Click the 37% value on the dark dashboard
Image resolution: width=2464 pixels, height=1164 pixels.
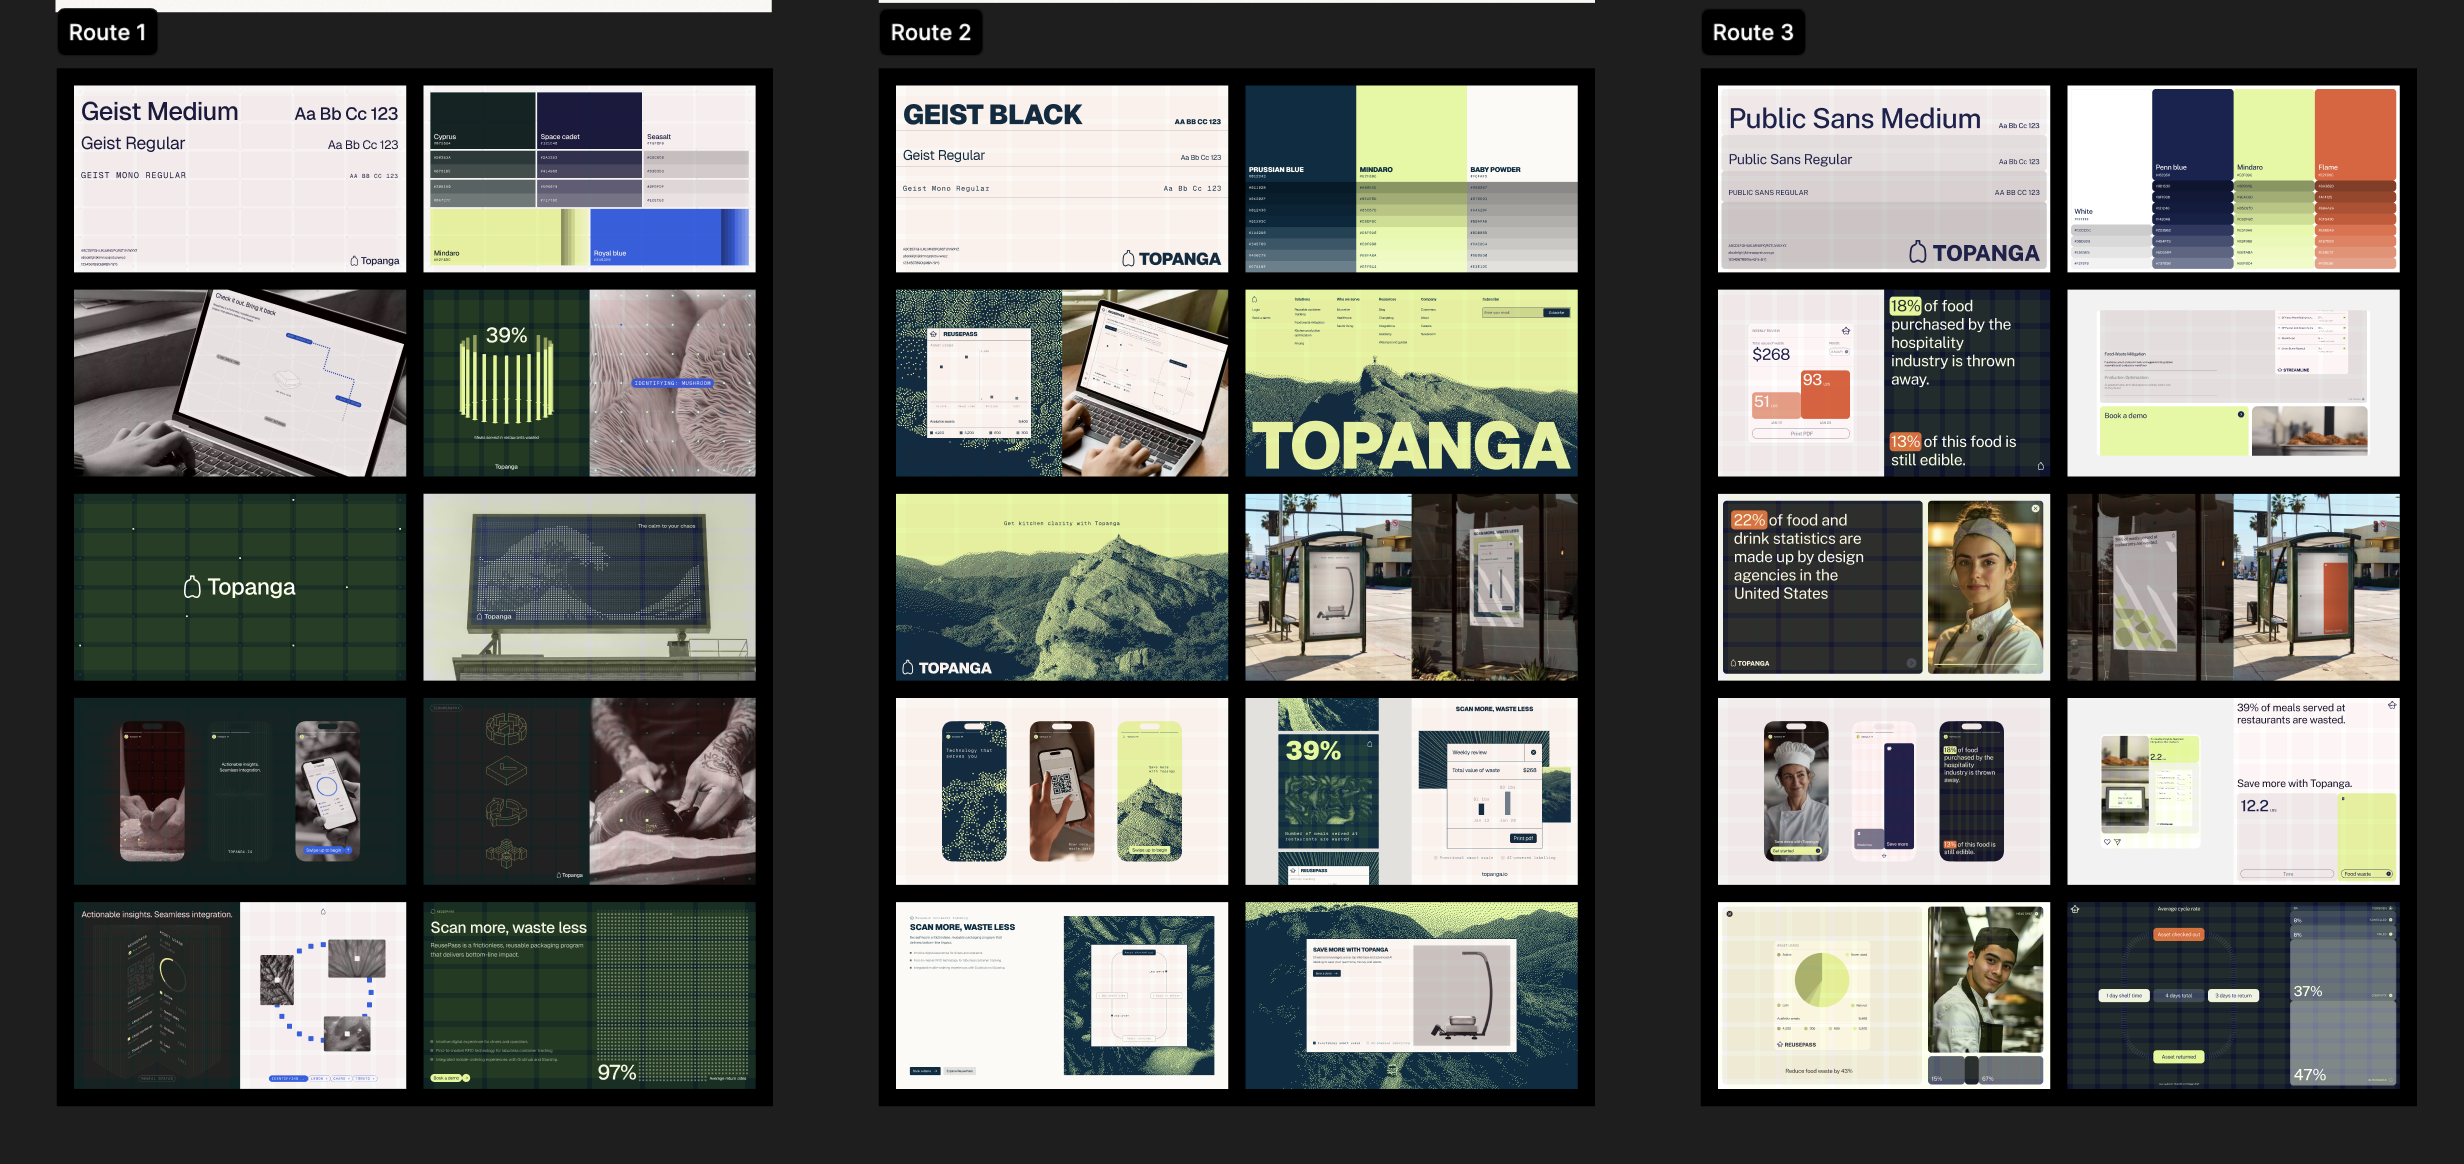2307,991
